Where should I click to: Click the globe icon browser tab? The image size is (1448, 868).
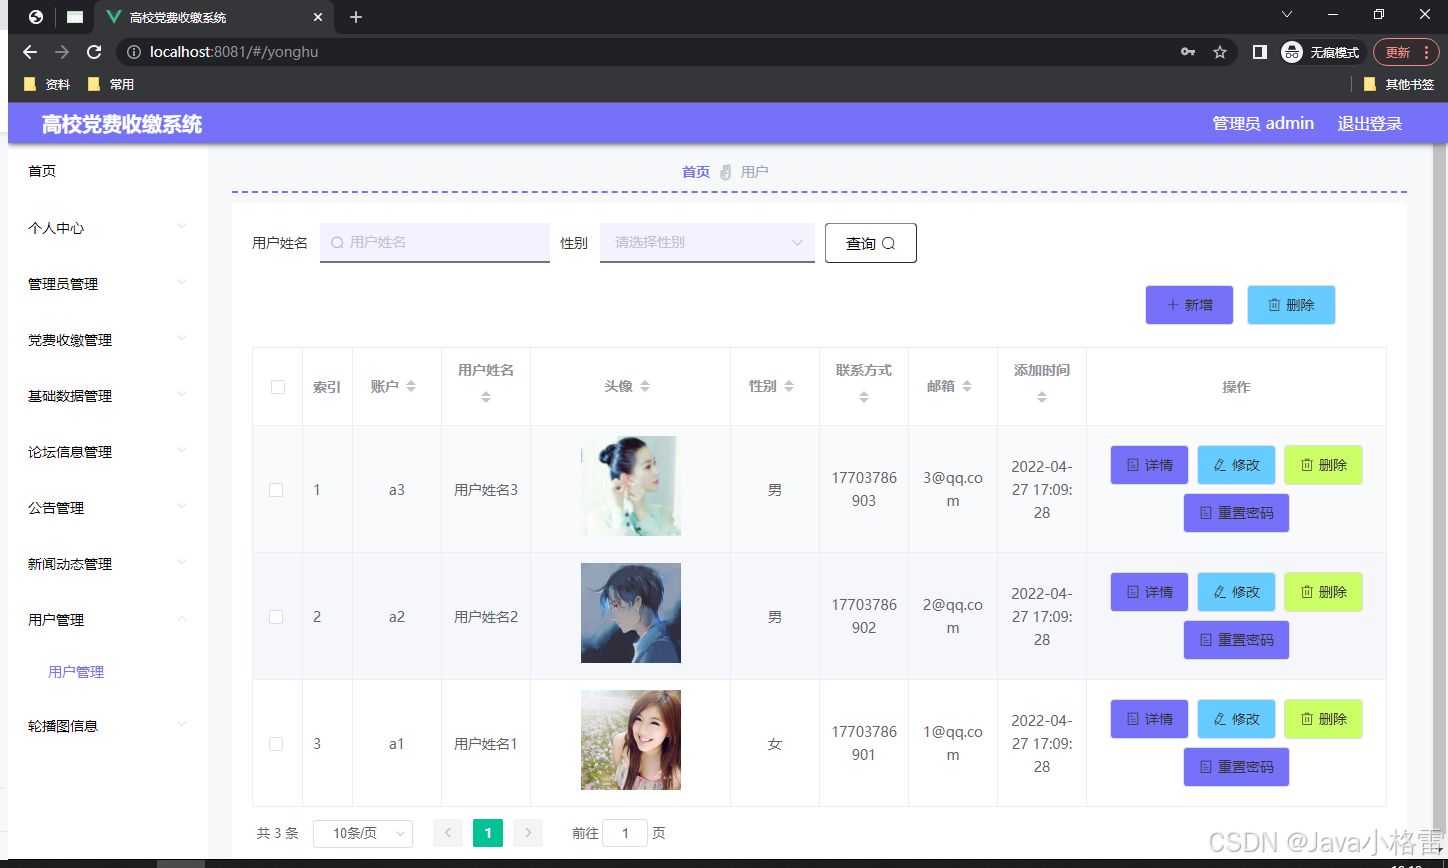(36, 17)
